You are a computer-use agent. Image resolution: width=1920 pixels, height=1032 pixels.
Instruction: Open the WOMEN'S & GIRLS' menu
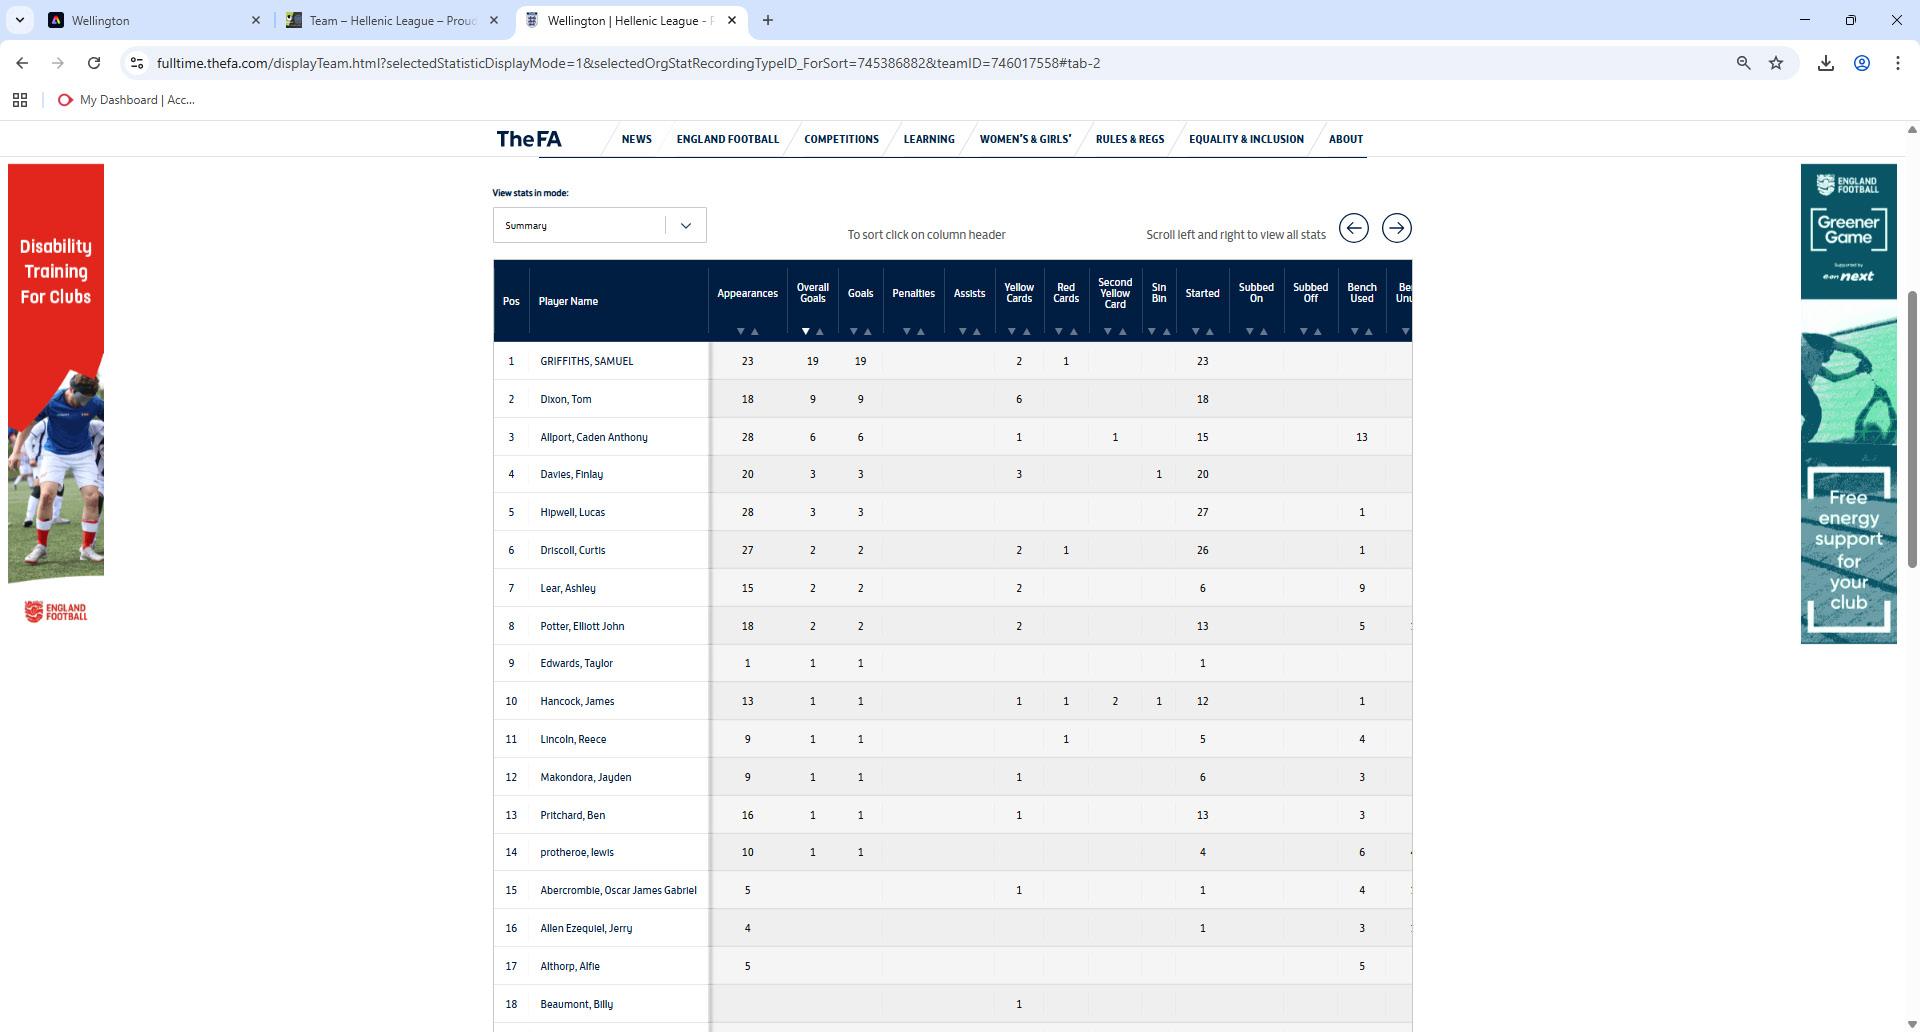coord(1025,139)
